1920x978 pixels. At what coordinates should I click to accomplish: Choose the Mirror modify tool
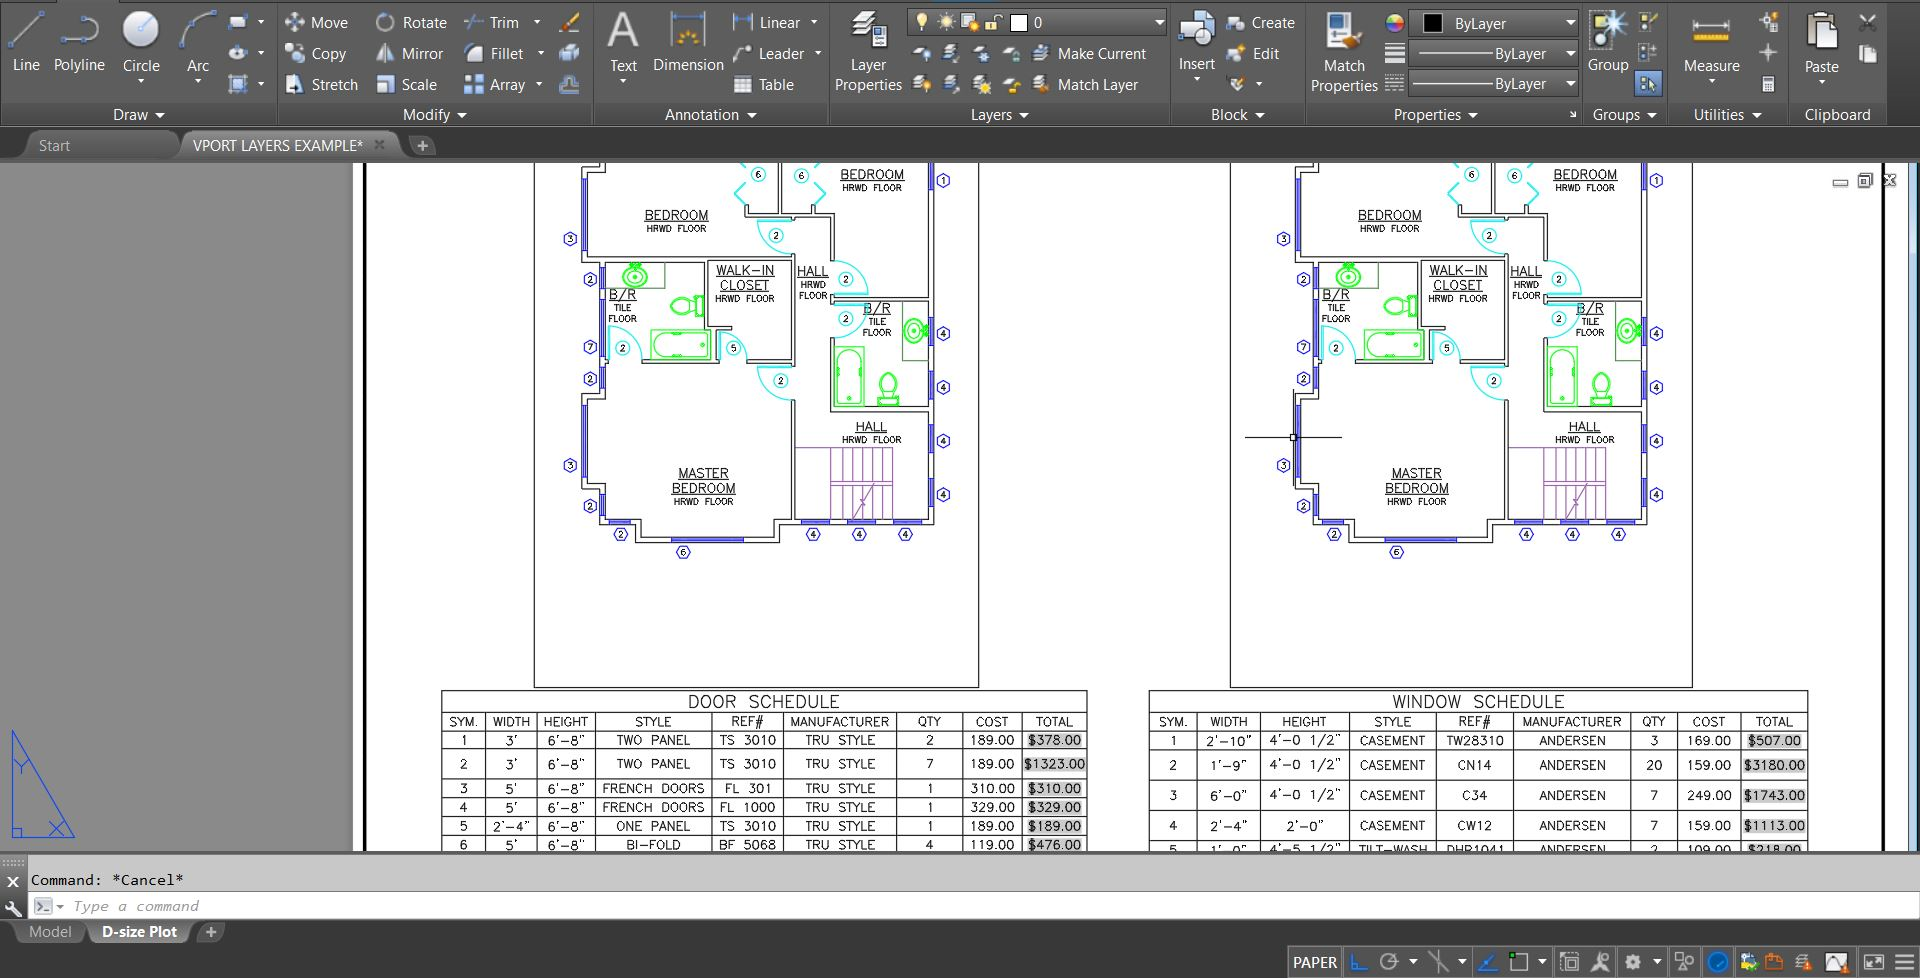[410, 54]
